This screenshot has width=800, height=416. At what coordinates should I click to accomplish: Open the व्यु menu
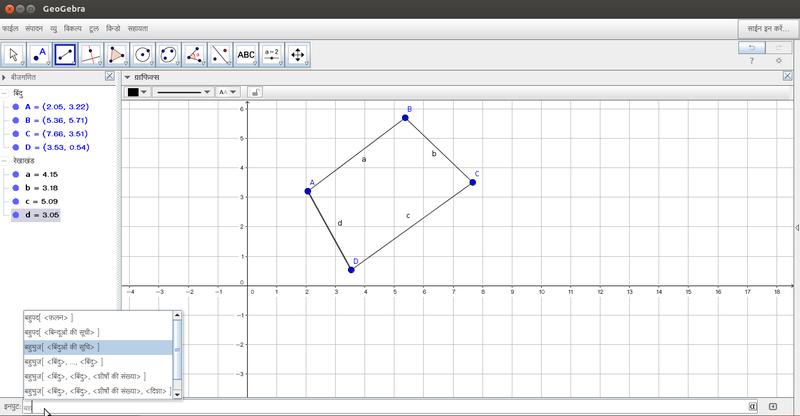click(x=54, y=29)
